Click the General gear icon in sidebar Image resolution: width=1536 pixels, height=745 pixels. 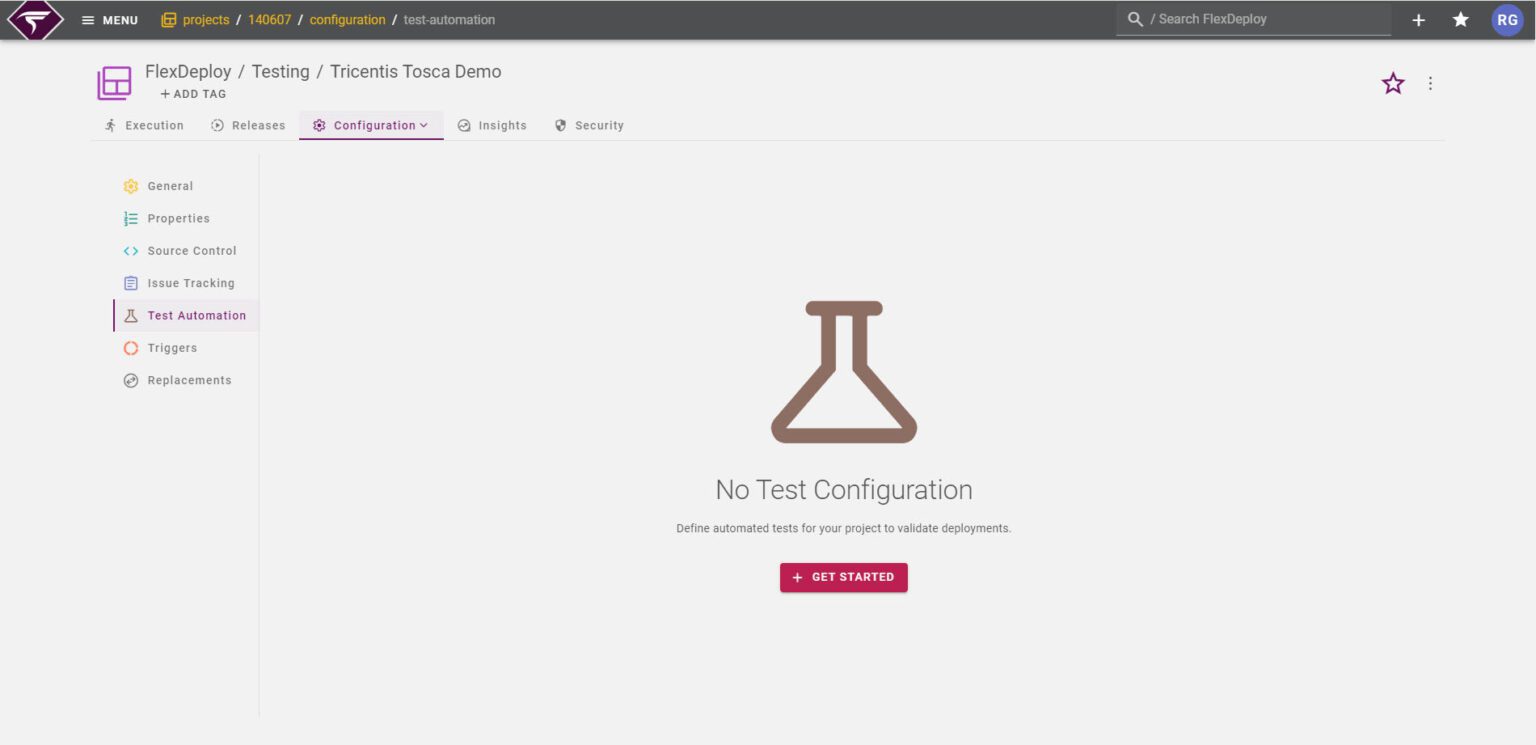pos(130,186)
